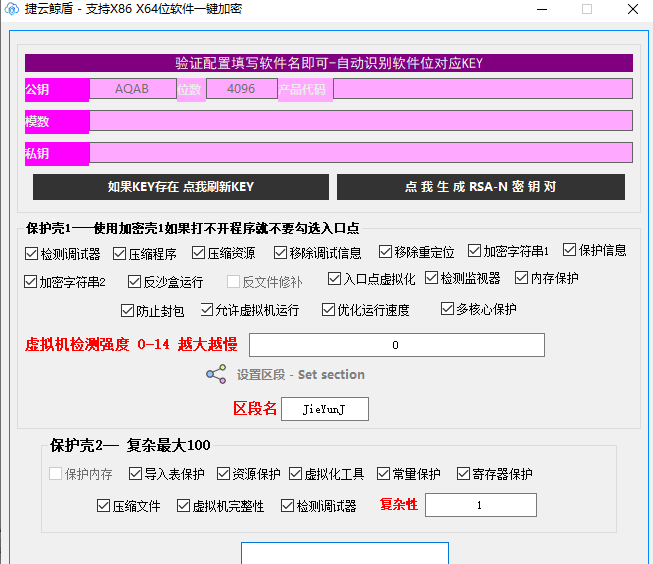653x564 pixels.
Task: Uncheck 入口点虚拟化 option
Action: click(x=334, y=278)
